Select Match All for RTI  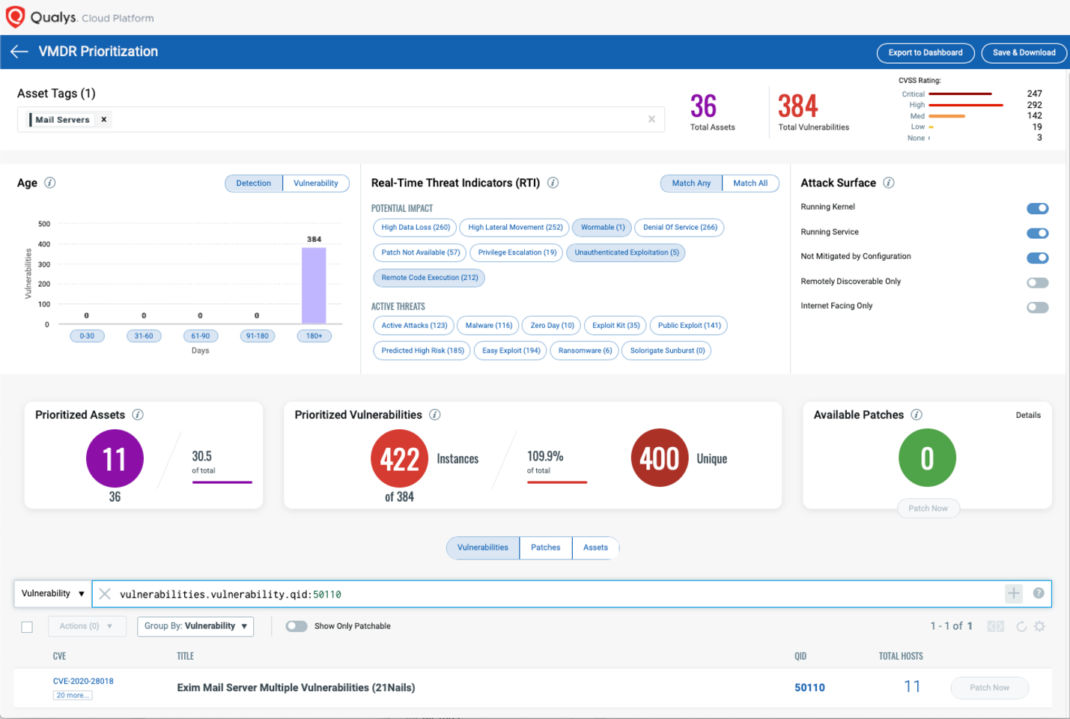click(x=750, y=184)
